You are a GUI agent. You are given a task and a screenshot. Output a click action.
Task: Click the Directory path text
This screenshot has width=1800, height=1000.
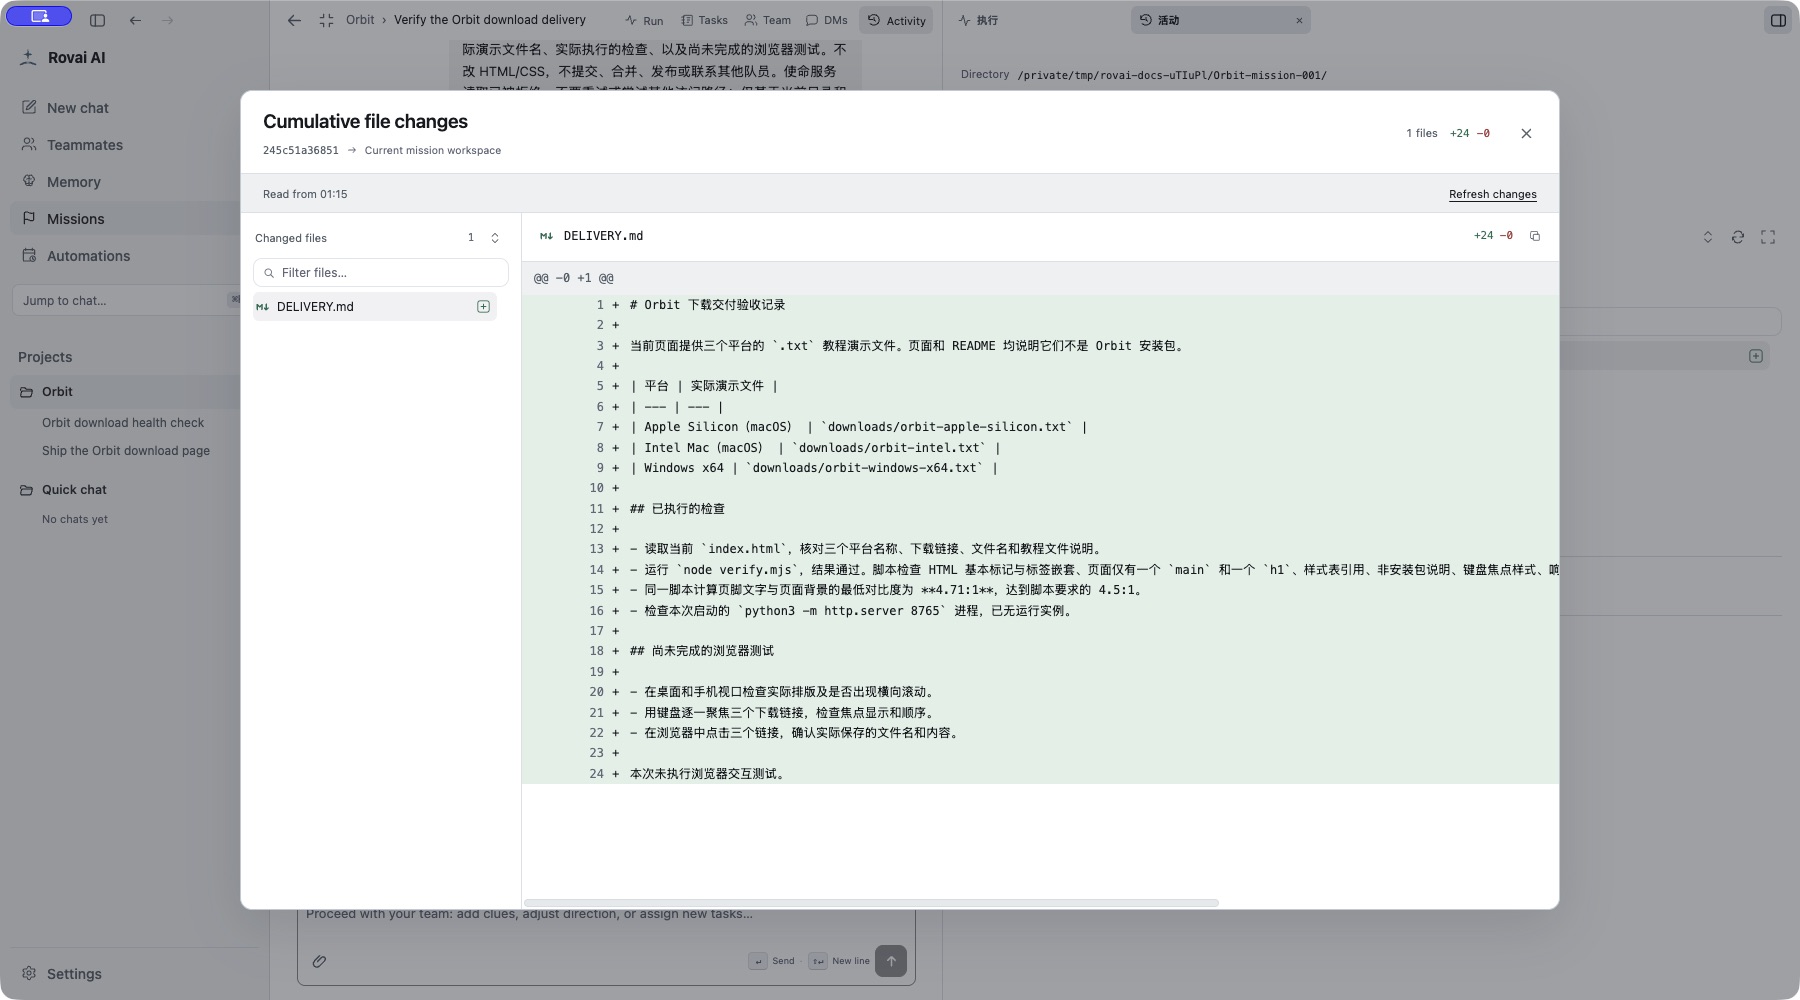[x=1171, y=75]
